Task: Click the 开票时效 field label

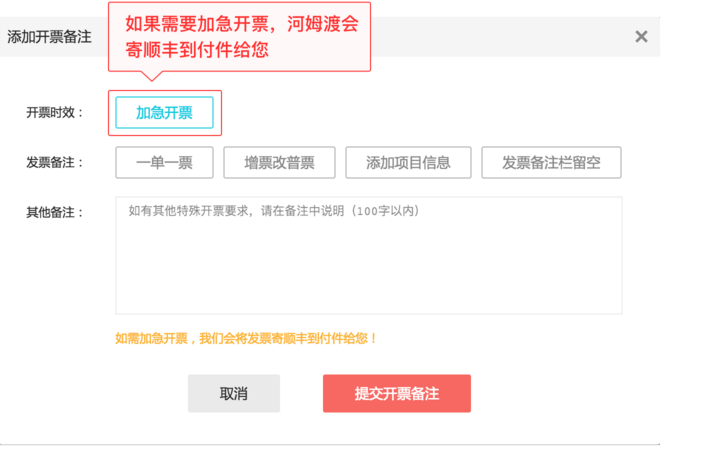Action: pos(55,113)
